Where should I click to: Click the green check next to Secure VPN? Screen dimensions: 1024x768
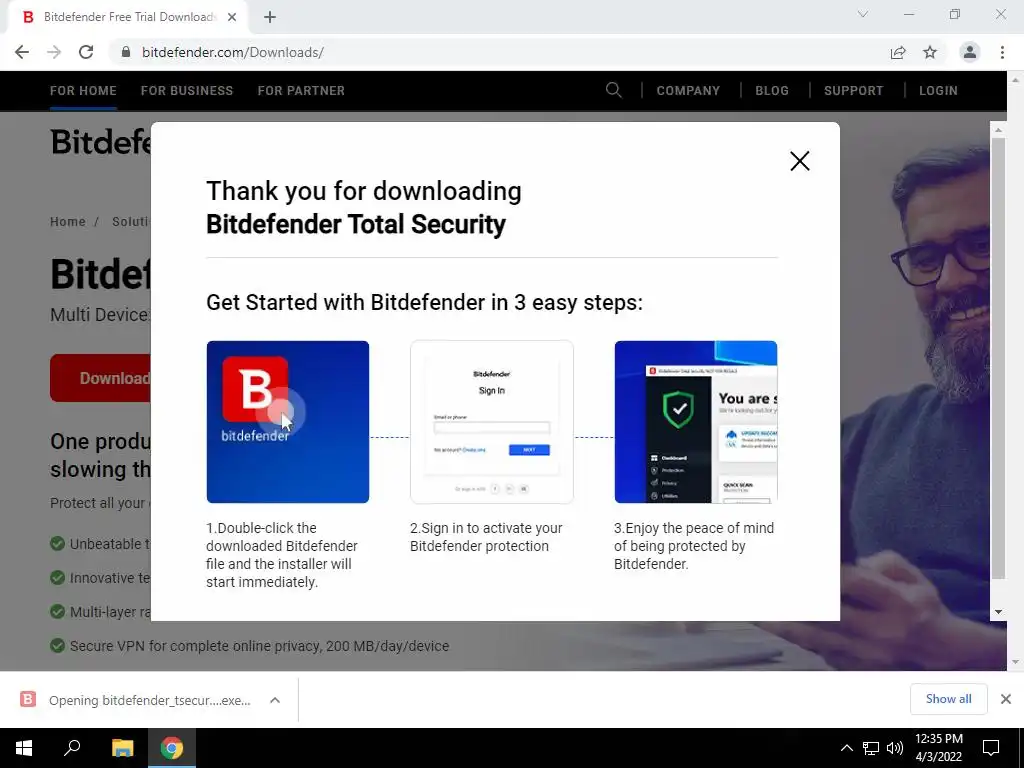point(57,646)
